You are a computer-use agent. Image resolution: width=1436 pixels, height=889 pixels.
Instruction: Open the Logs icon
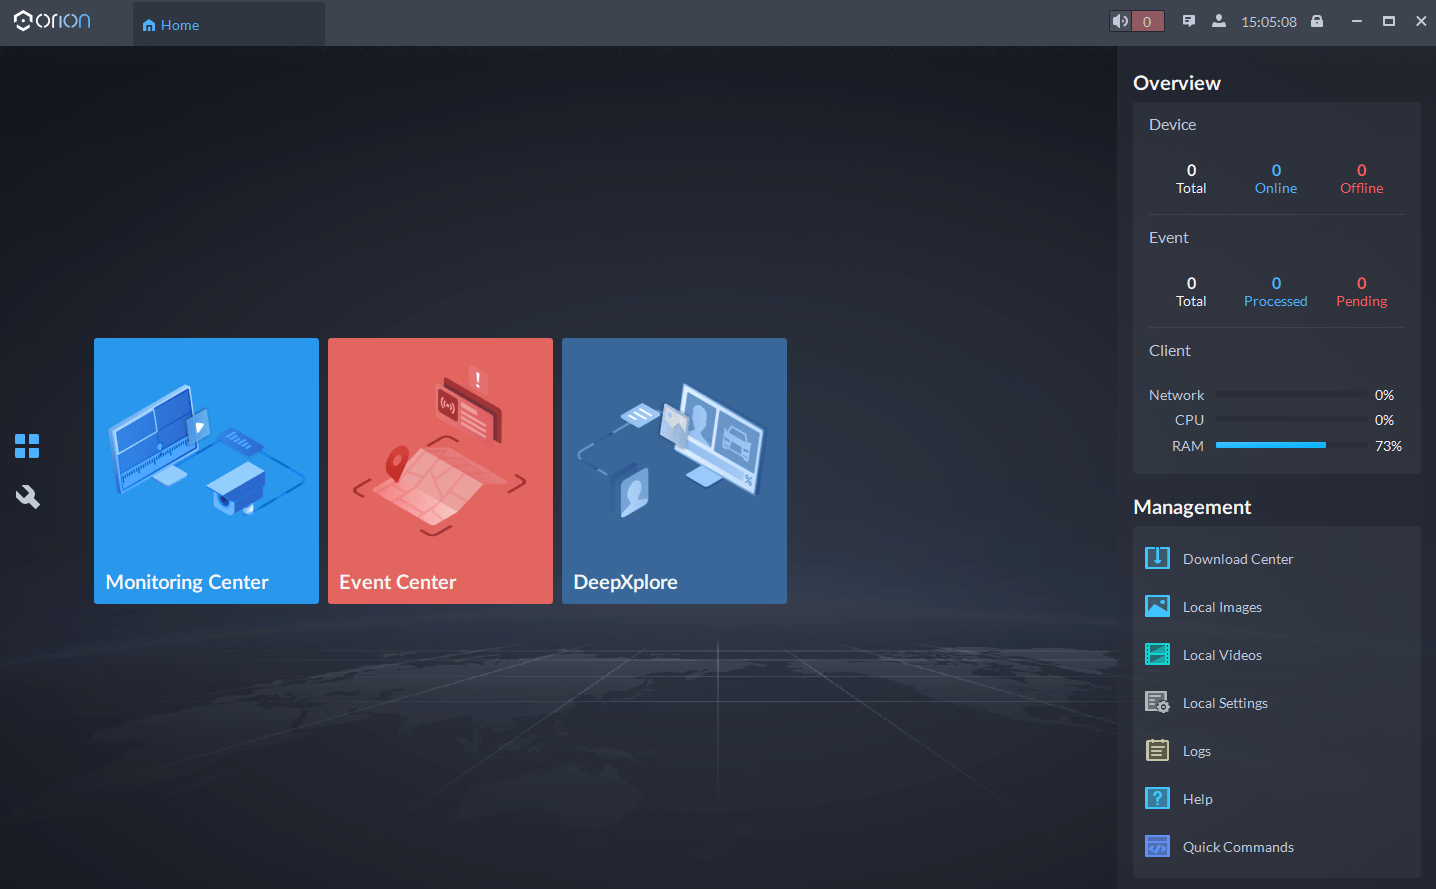click(x=1157, y=750)
